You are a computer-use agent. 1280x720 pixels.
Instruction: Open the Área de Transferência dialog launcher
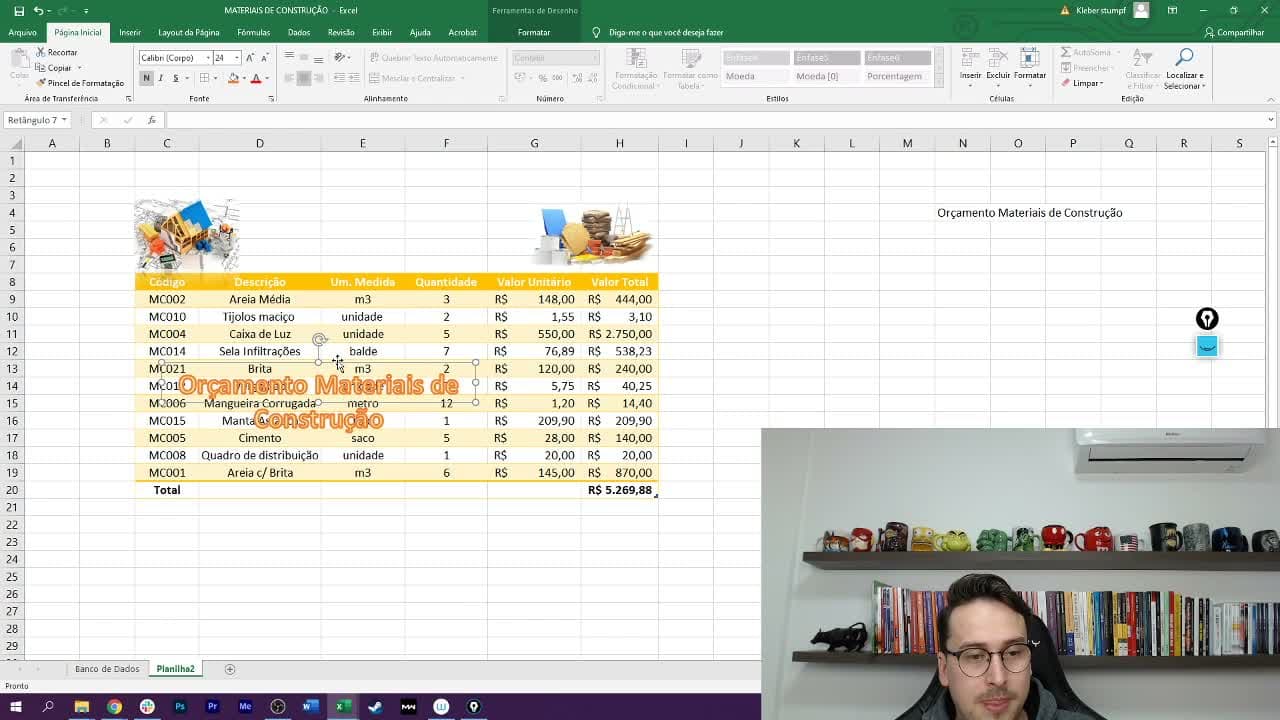tap(128, 99)
